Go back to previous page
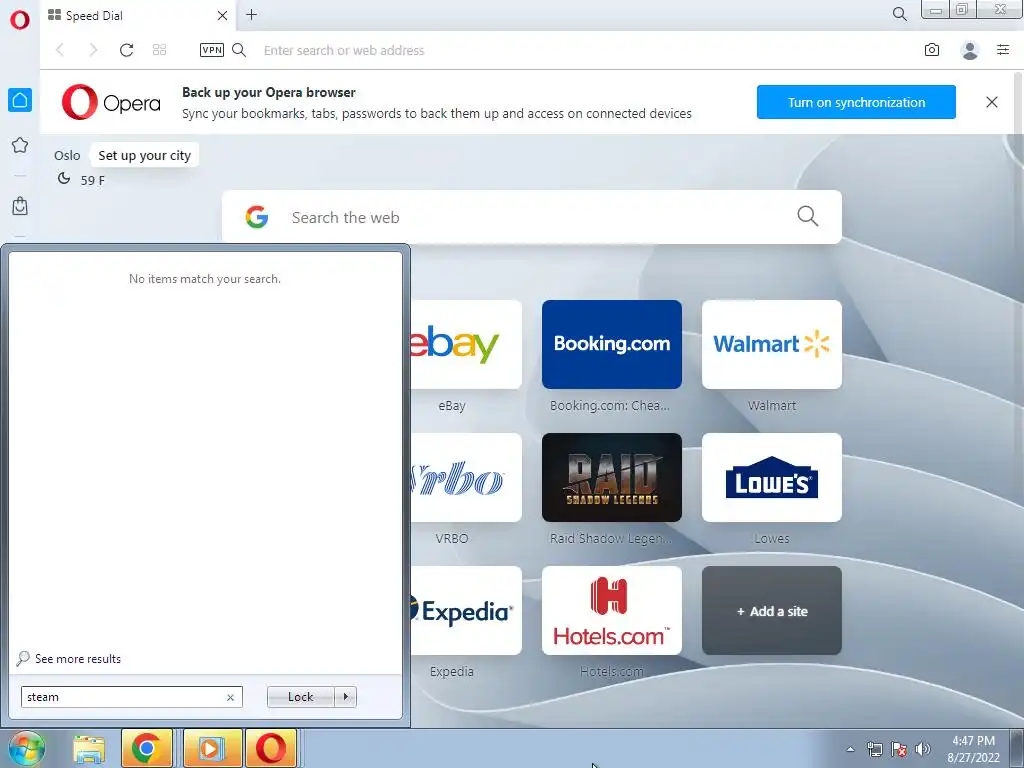The height and width of the screenshot is (768, 1024). tap(60, 50)
